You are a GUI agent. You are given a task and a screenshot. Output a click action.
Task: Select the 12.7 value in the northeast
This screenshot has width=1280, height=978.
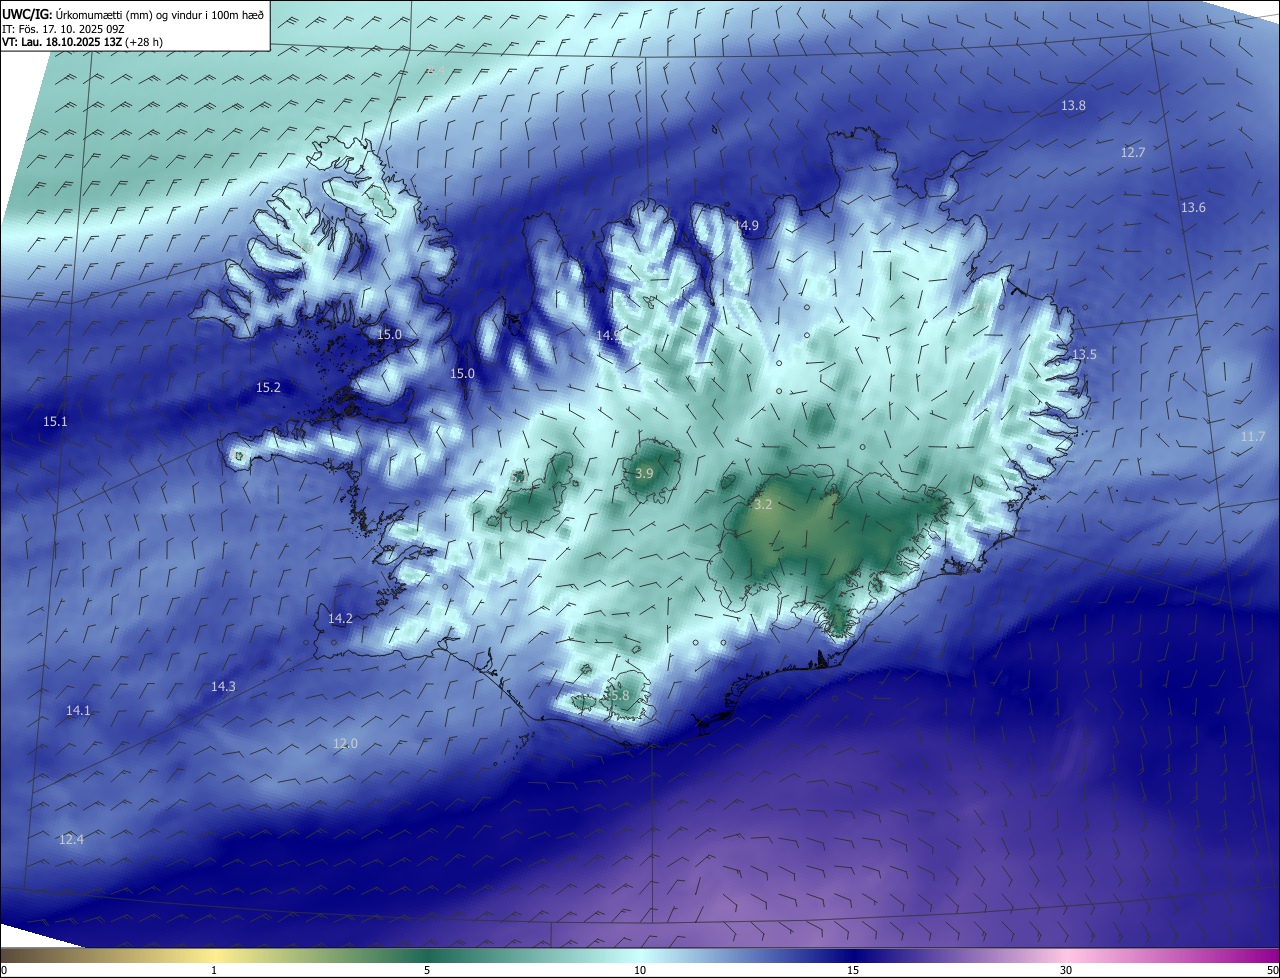pyautogui.click(x=1133, y=152)
